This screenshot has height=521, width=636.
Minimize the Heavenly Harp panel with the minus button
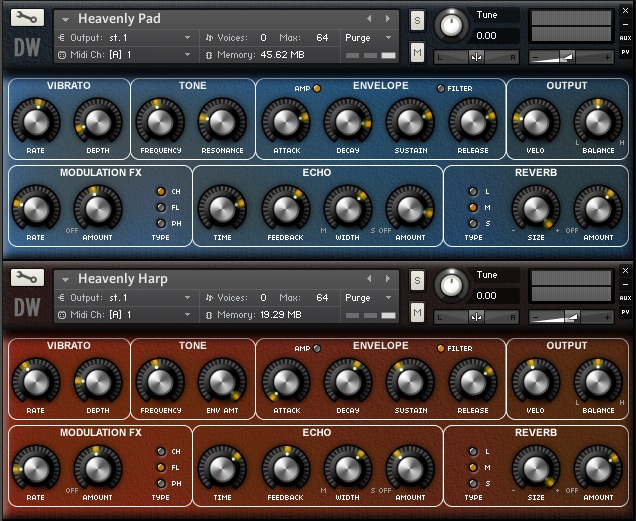(x=625, y=286)
